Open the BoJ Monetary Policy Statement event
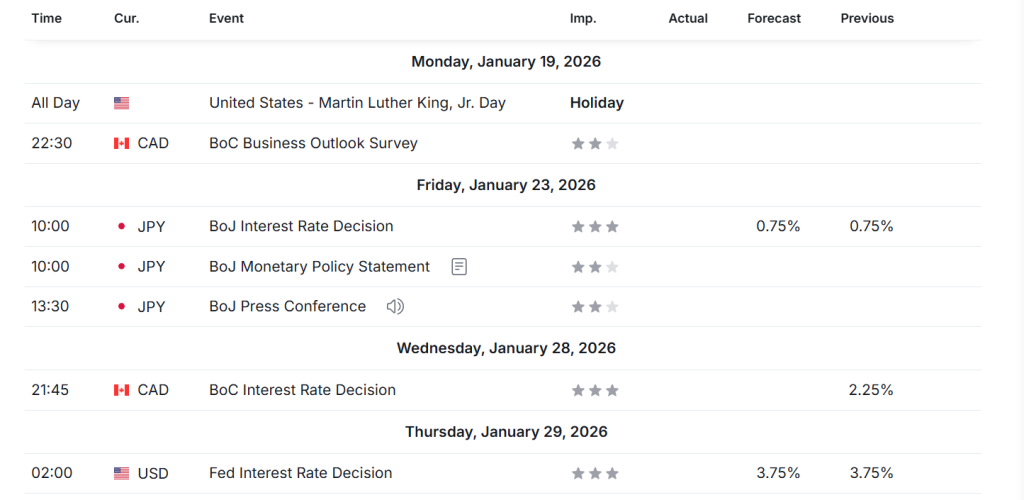This screenshot has width=1024, height=500. tap(319, 267)
